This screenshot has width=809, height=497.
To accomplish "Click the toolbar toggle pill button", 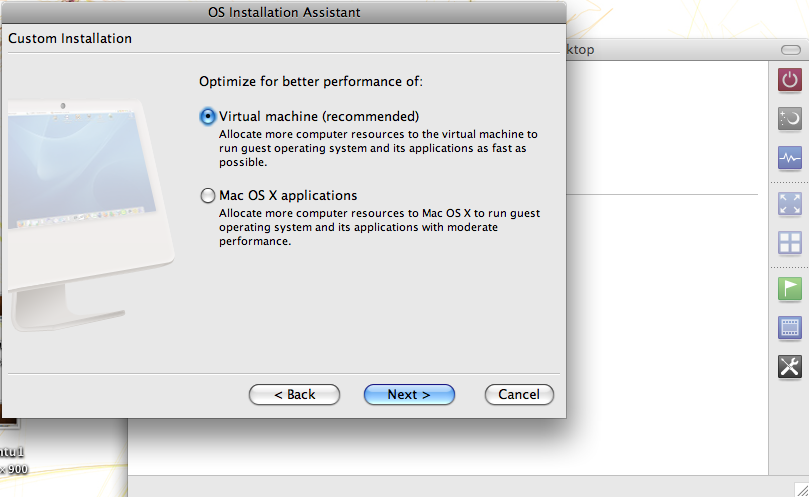I will [x=790, y=50].
